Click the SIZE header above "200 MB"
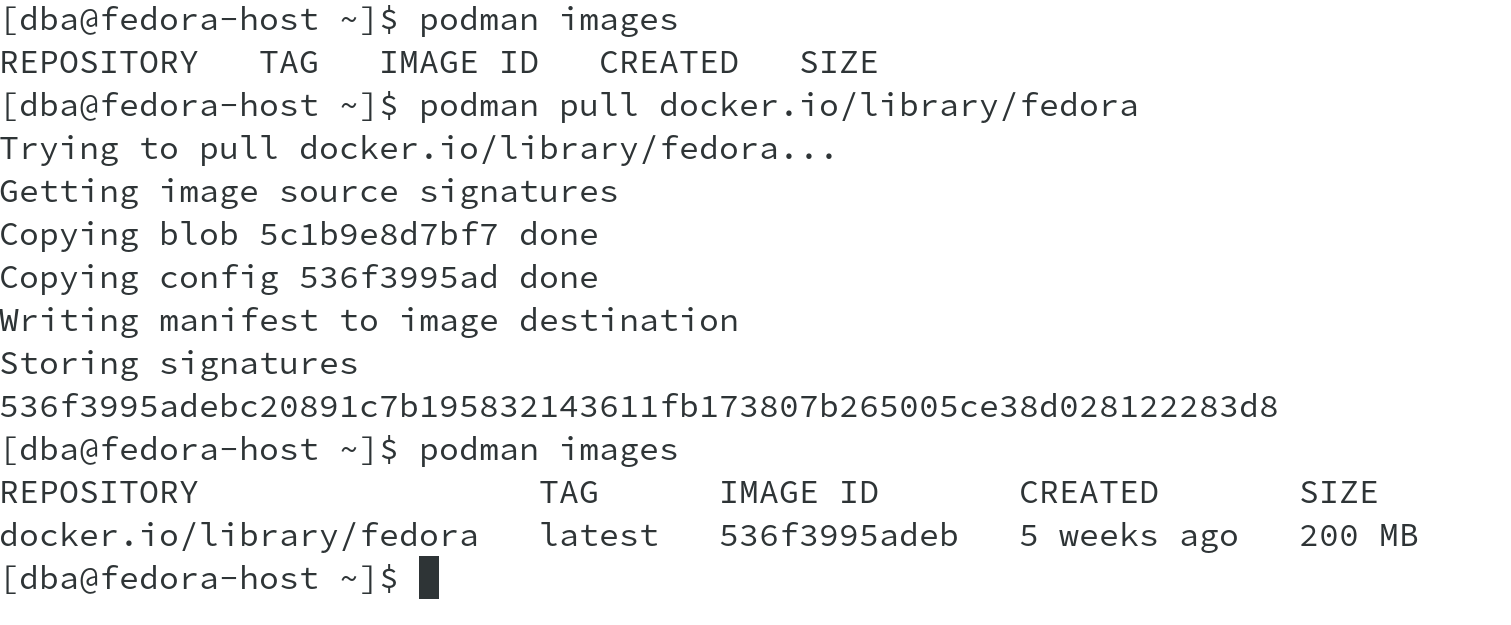The image size is (1511, 625). [1339, 493]
